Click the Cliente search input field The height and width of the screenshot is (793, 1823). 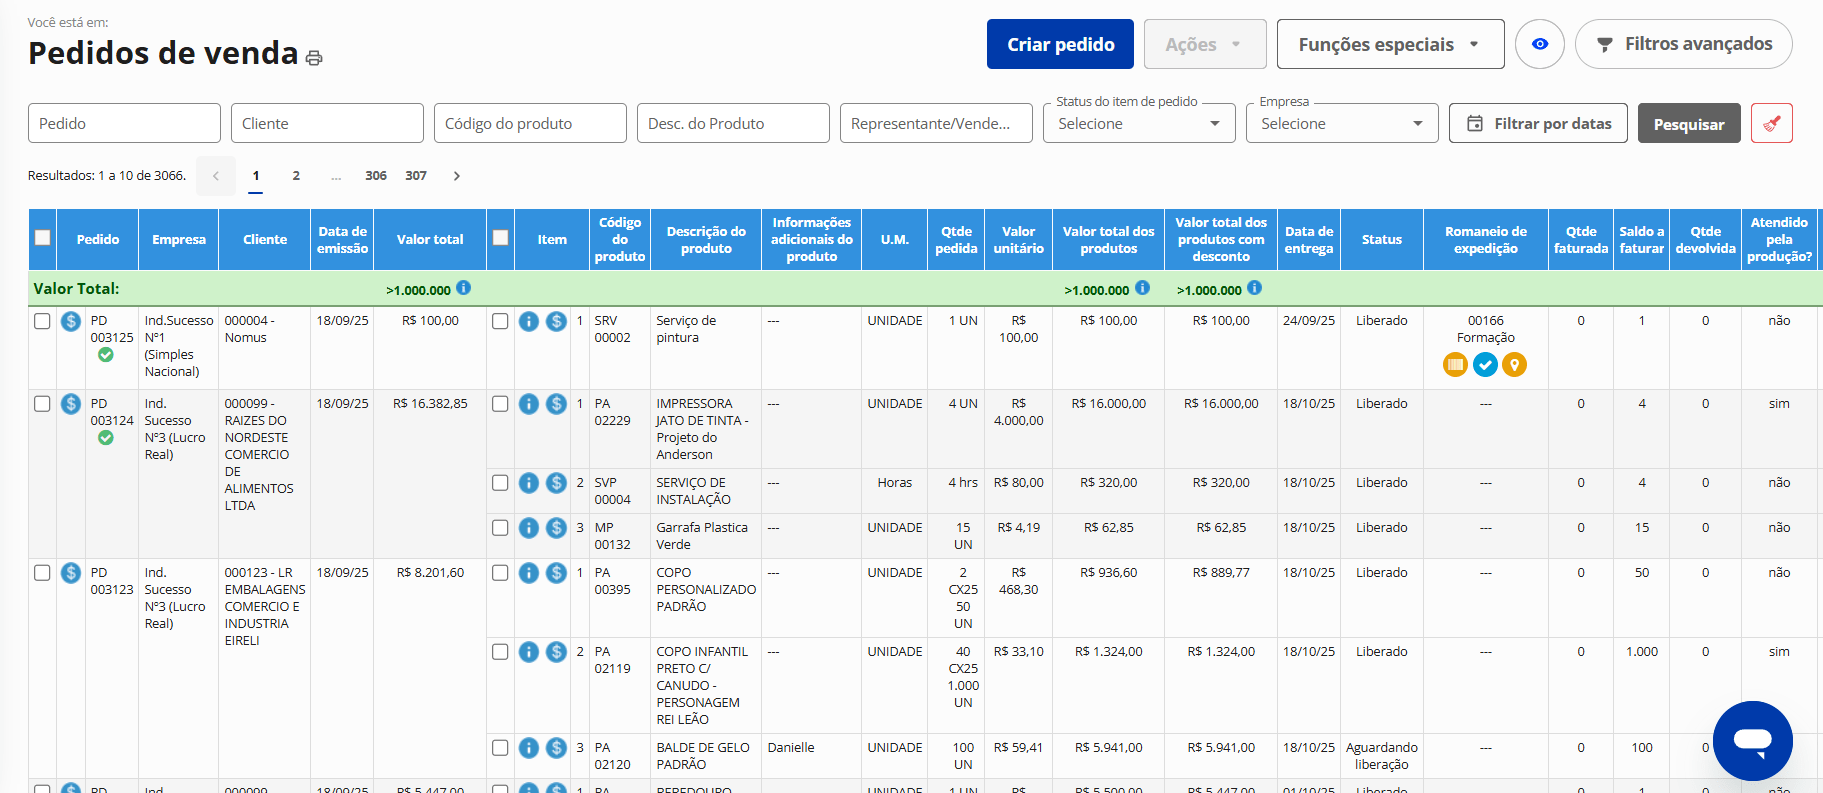[x=327, y=124]
